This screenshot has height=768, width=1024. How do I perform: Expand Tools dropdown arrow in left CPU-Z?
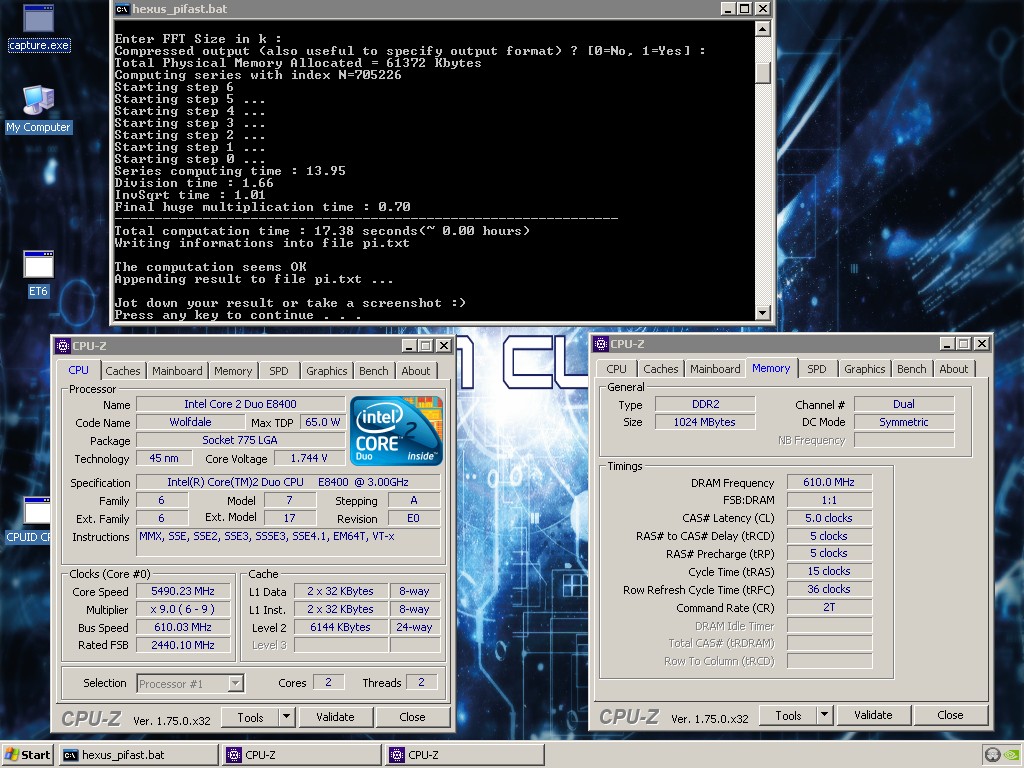click(x=287, y=717)
